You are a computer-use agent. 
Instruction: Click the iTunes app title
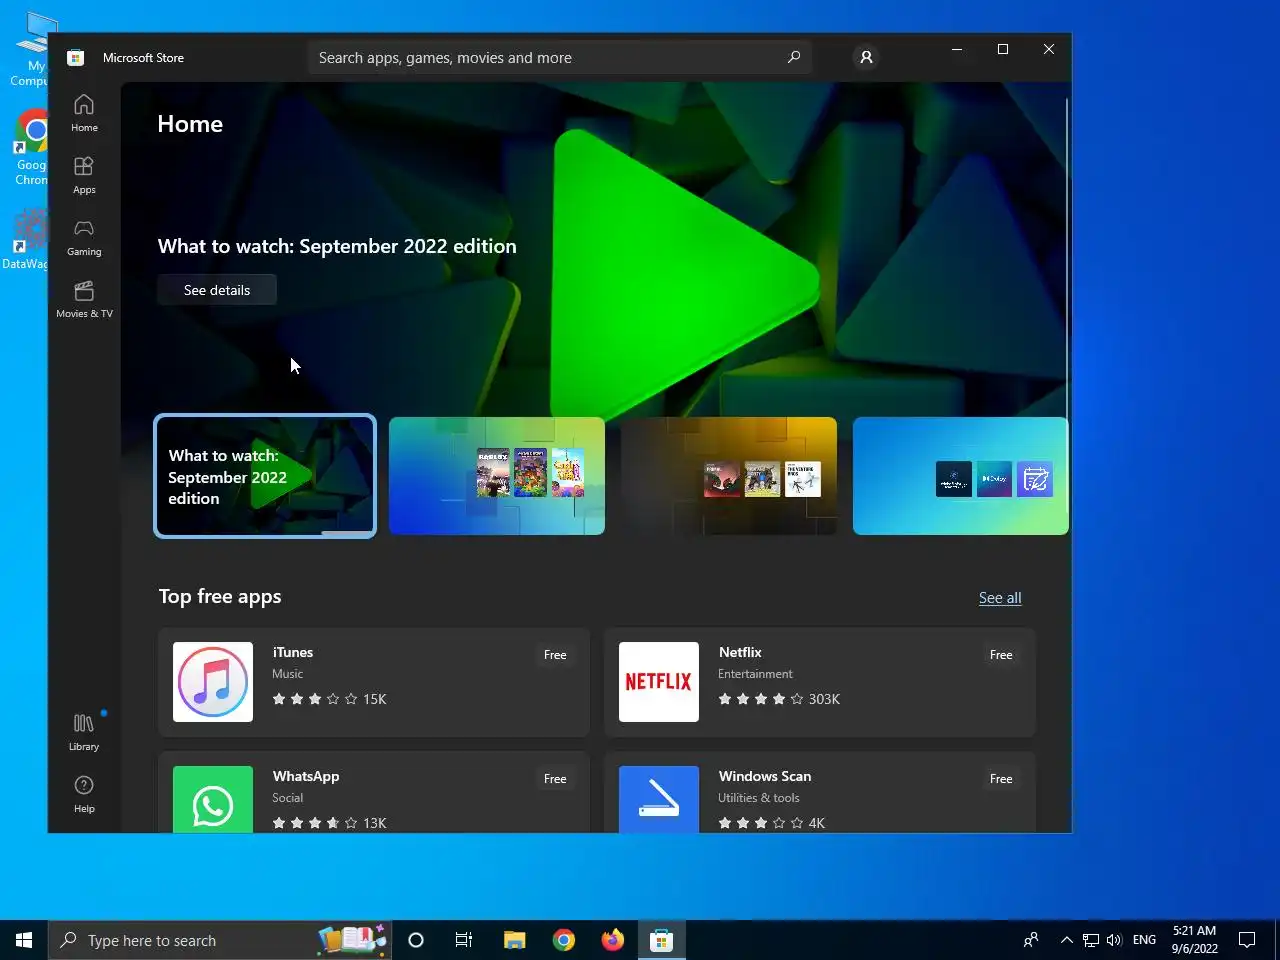tap(293, 652)
